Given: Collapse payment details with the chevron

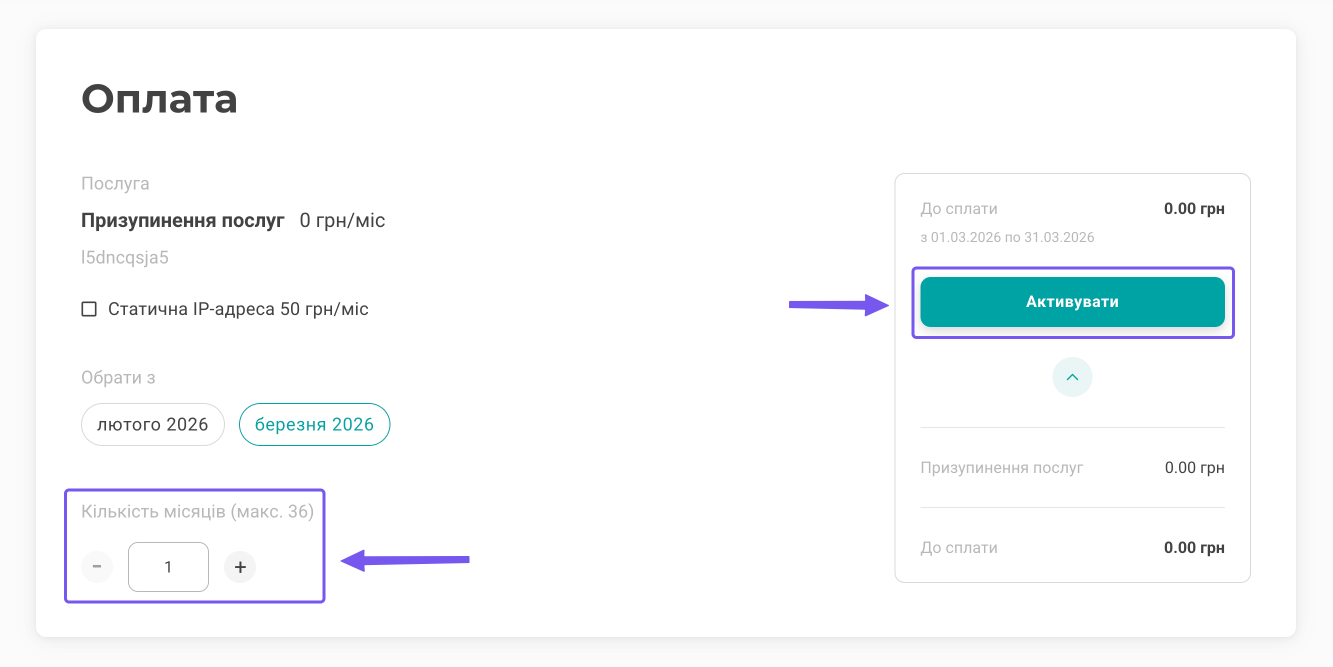Looking at the screenshot, I should (x=1072, y=377).
